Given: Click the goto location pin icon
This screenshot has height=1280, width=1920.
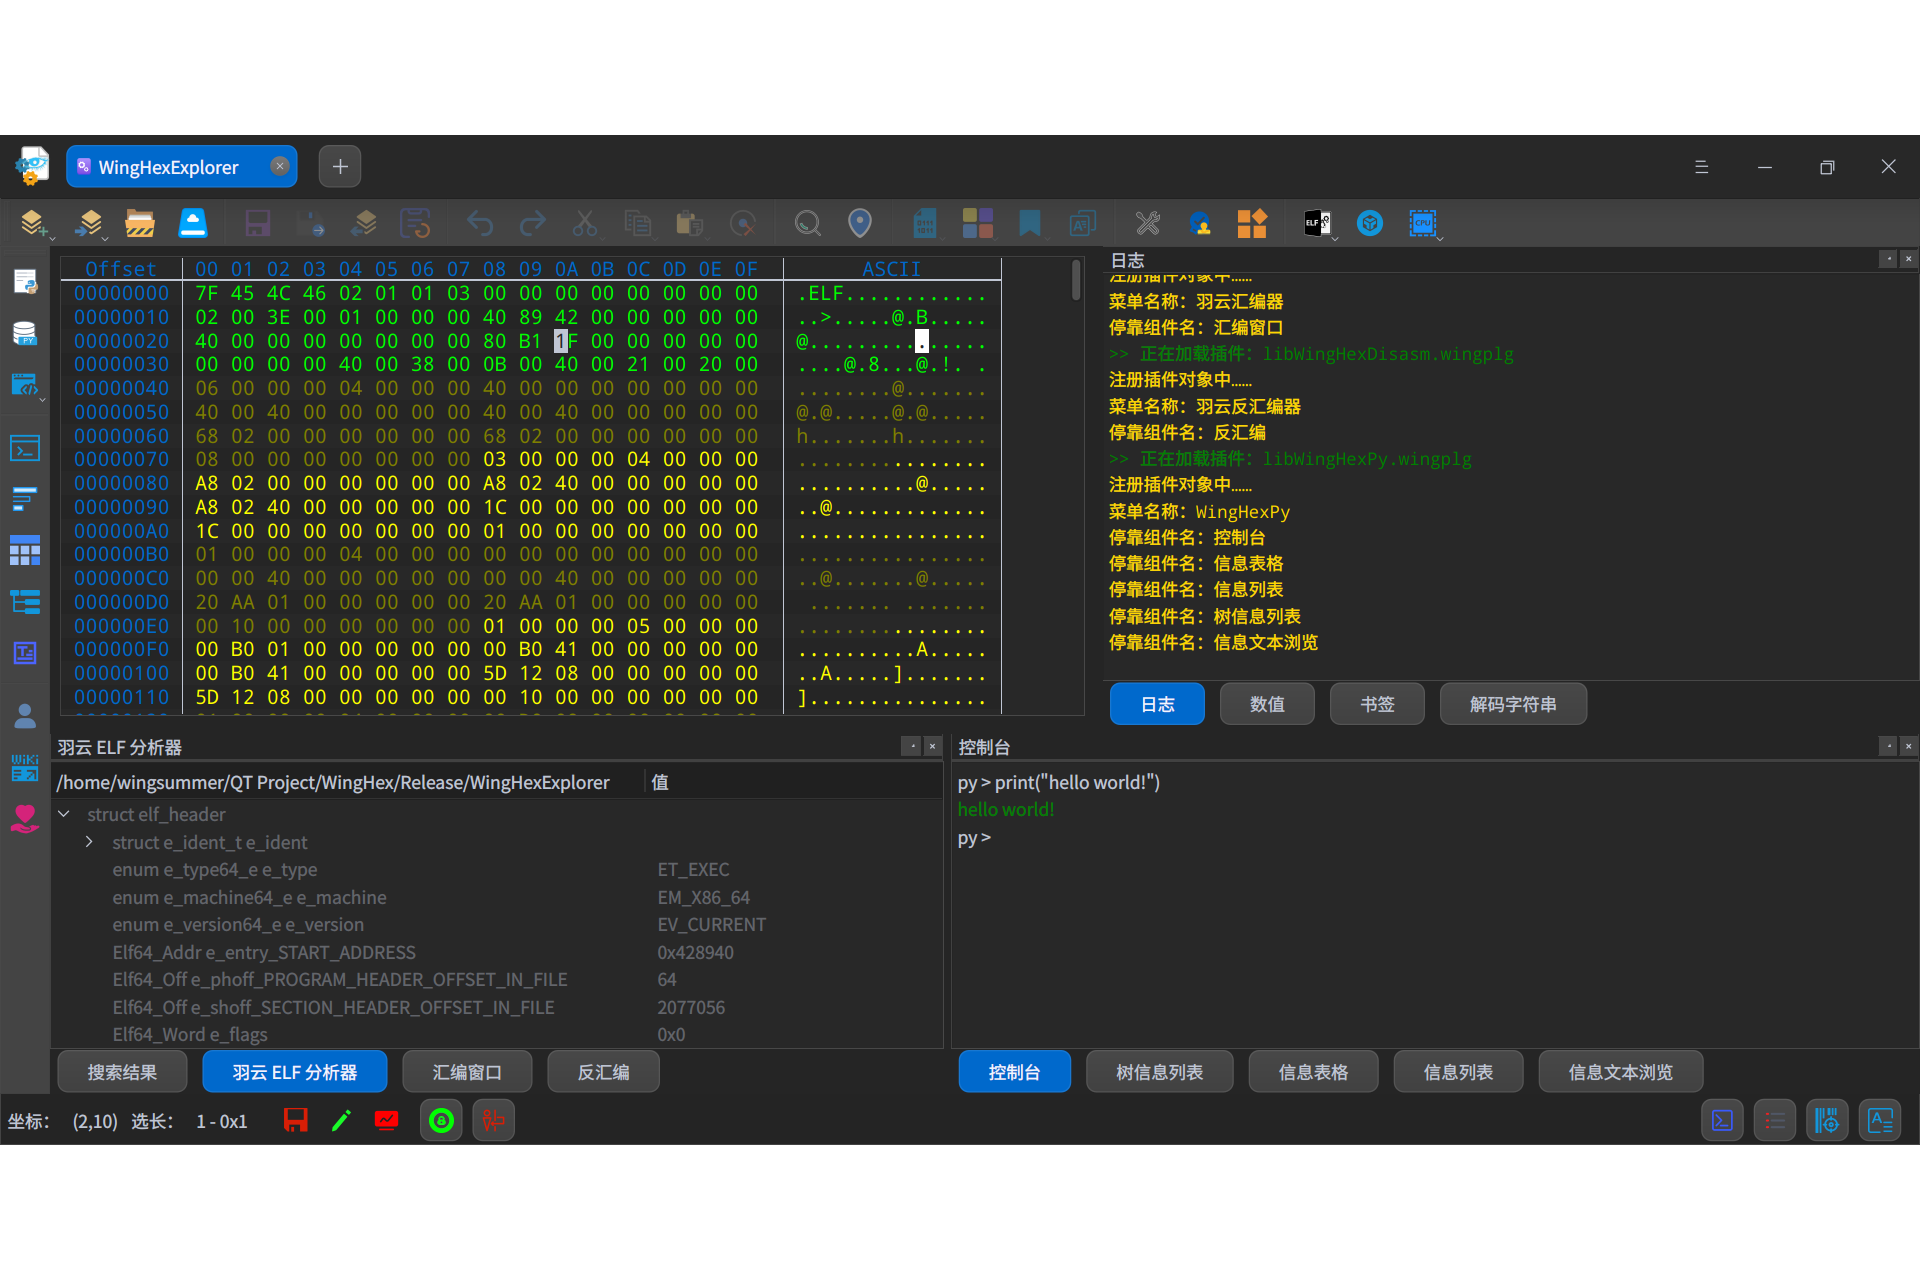Looking at the screenshot, I should coord(860,223).
